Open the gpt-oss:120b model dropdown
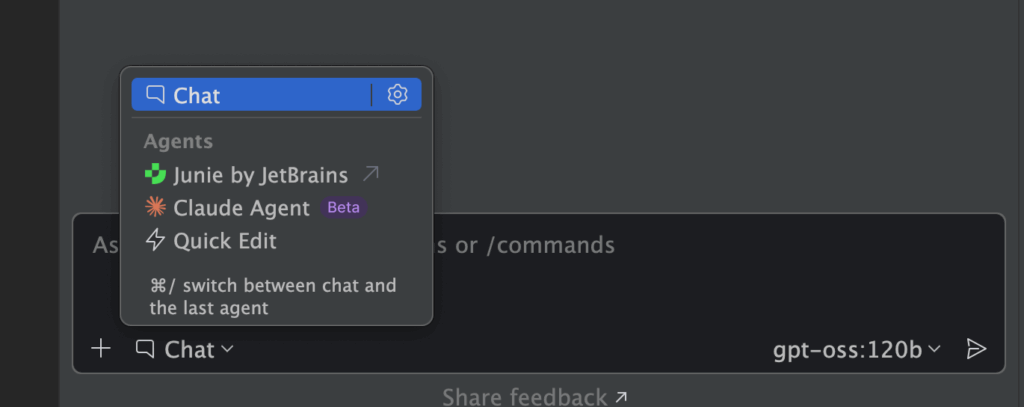The height and width of the screenshot is (407, 1024). (x=848, y=349)
